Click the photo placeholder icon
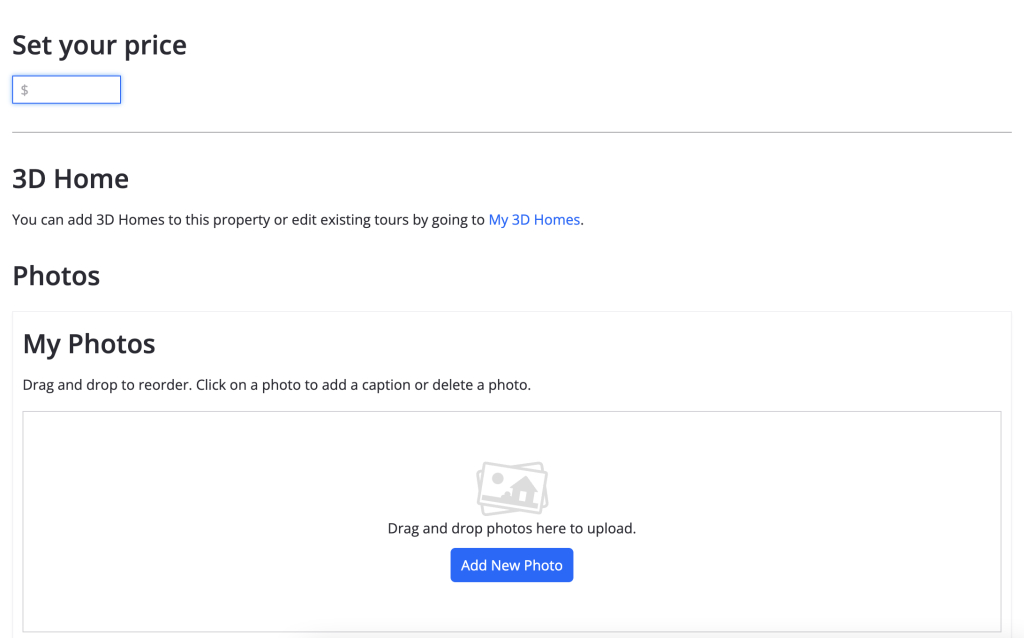Viewport: 1024px width, 638px height. point(512,488)
